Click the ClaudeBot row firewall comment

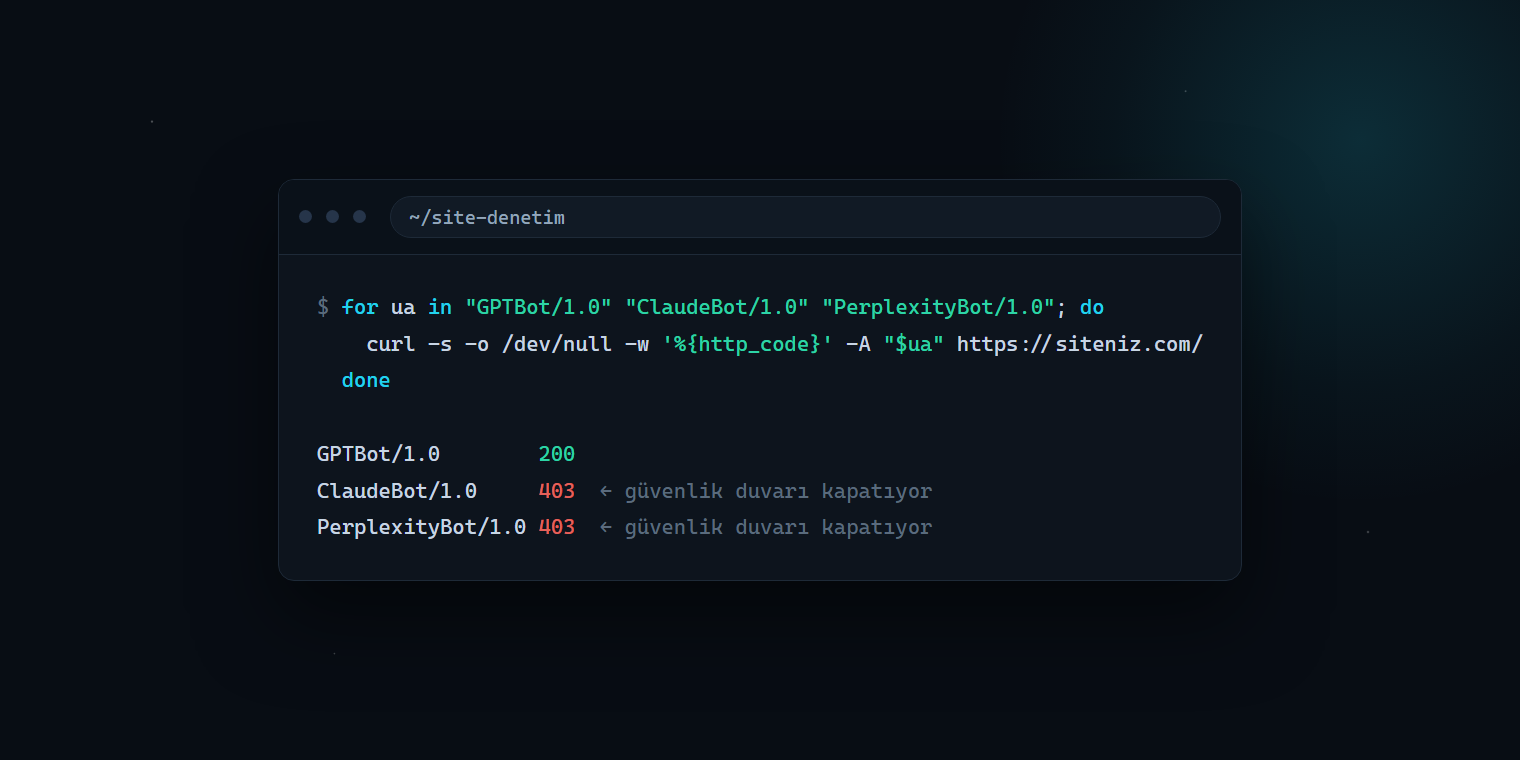coord(765,491)
